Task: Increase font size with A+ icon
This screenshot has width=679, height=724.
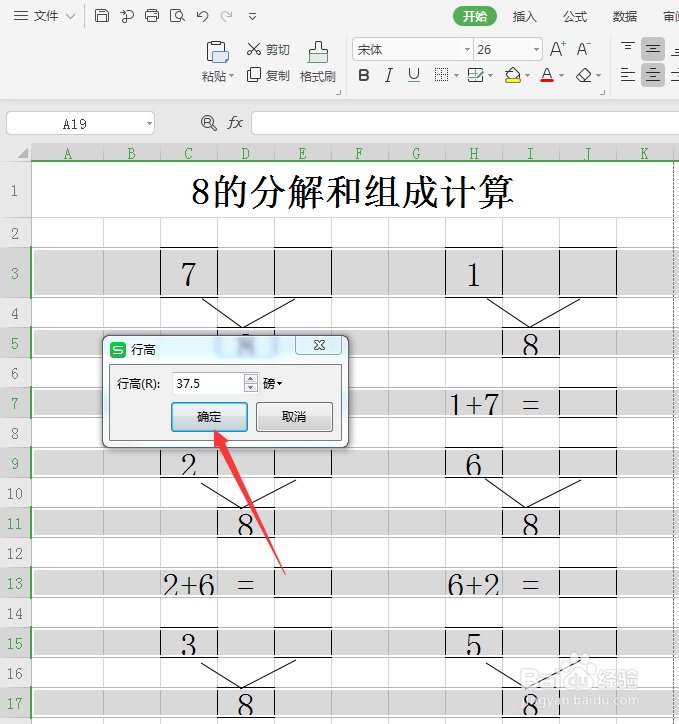Action: [558, 48]
